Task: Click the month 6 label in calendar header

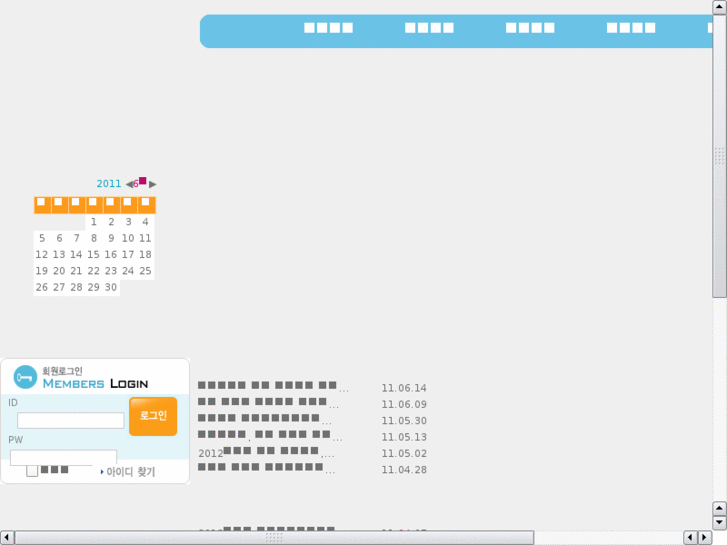Action: (x=140, y=182)
